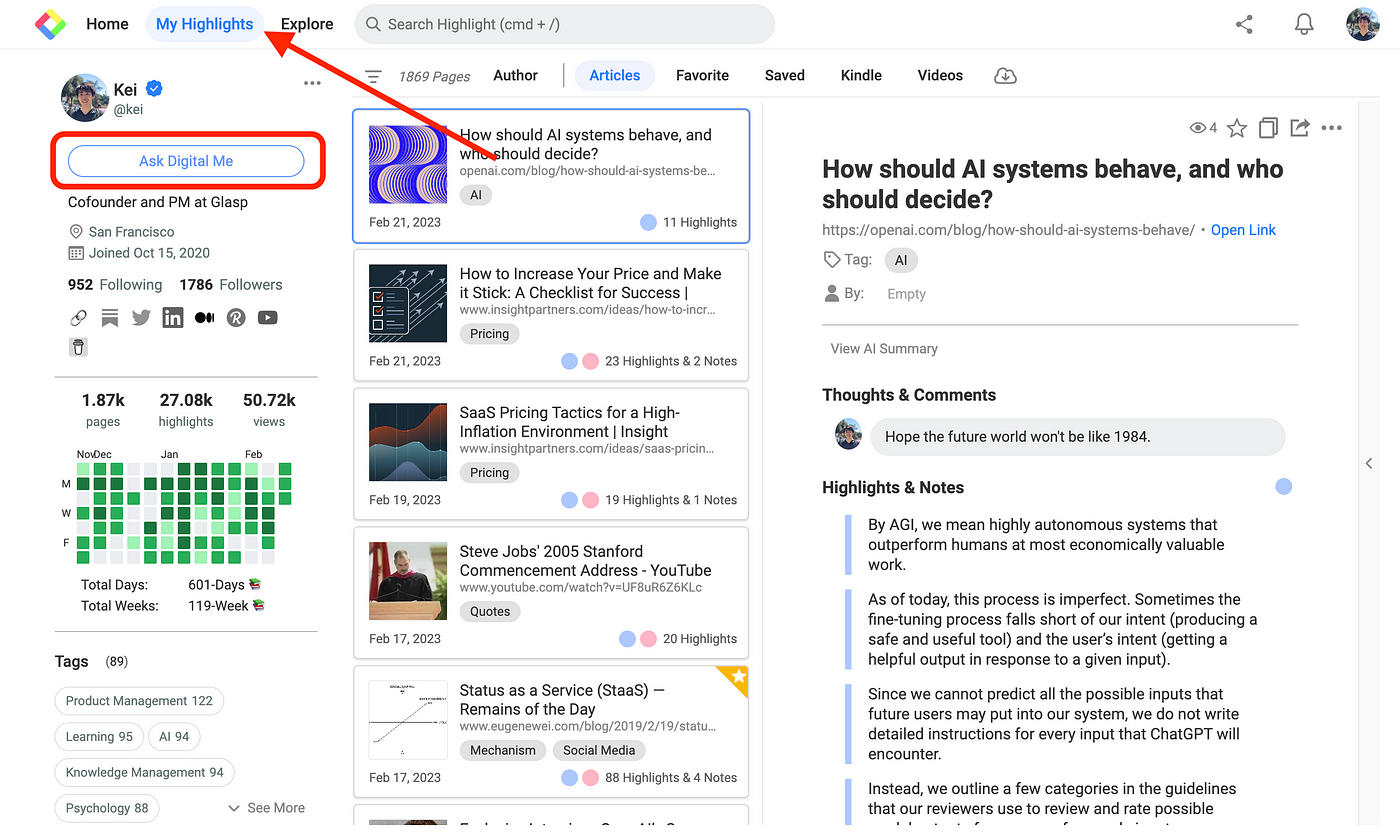
Task: Open article three-dots more menu
Action: point(1331,128)
